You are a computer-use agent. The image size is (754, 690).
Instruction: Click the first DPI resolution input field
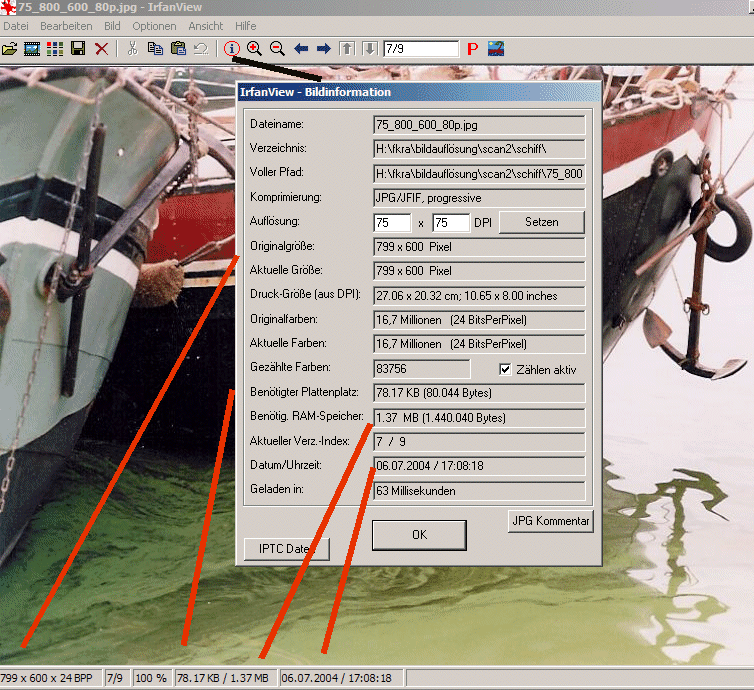coord(392,222)
